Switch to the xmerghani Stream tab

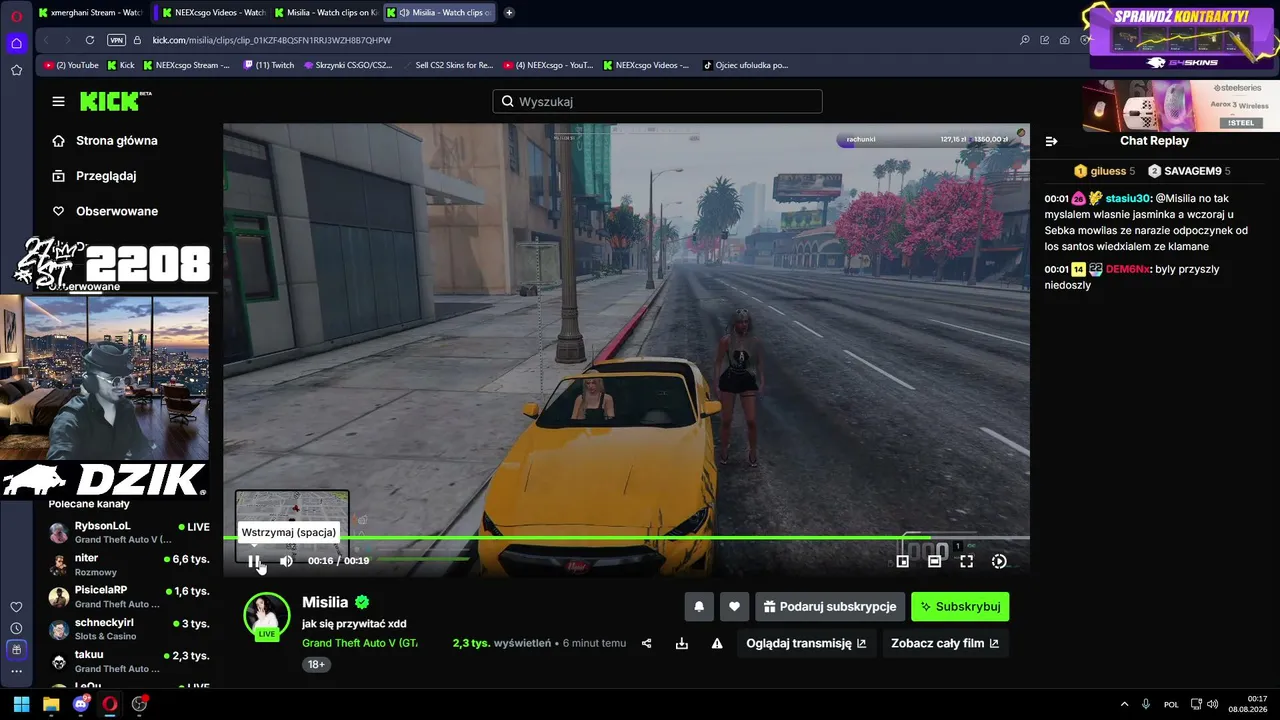[x=90, y=12]
